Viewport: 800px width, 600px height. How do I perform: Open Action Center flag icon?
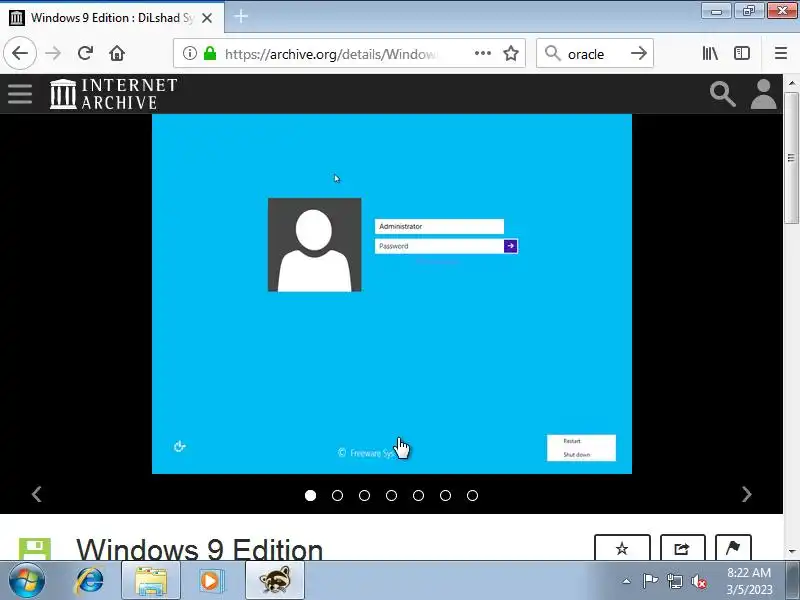[650, 581]
